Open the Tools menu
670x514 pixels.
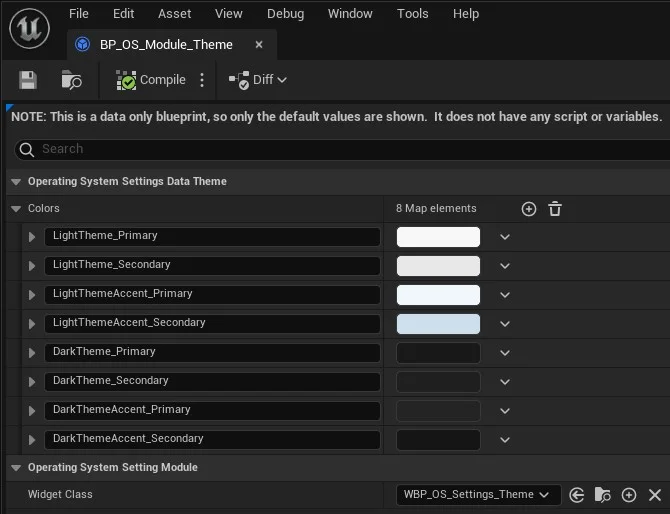412,14
